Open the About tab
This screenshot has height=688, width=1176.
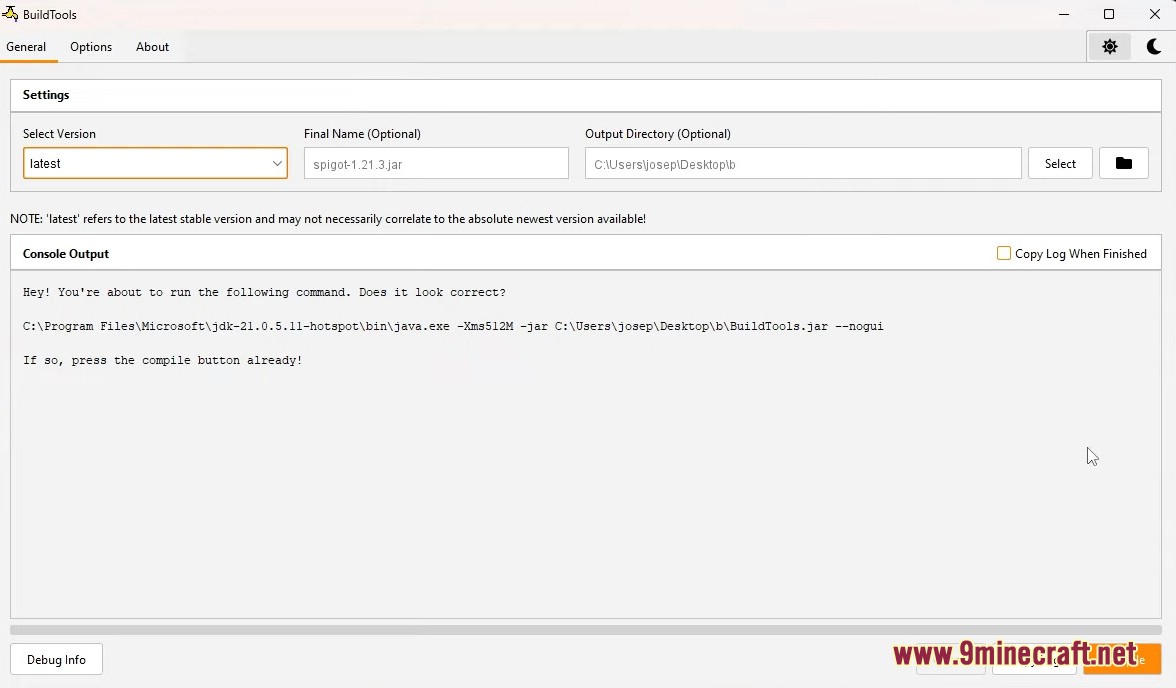pyautogui.click(x=152, y=47)
